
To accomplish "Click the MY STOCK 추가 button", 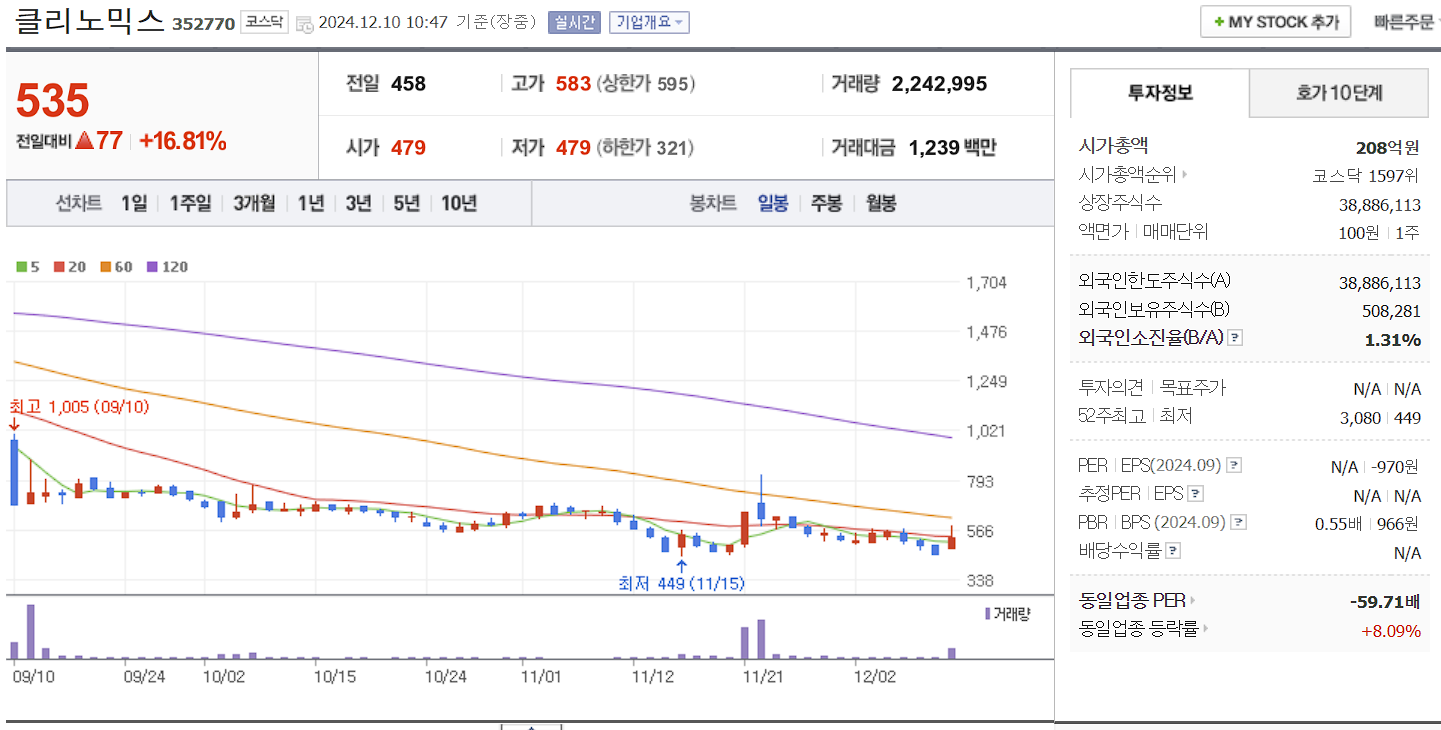I will pyautogui.click(x=1275, y=21).
